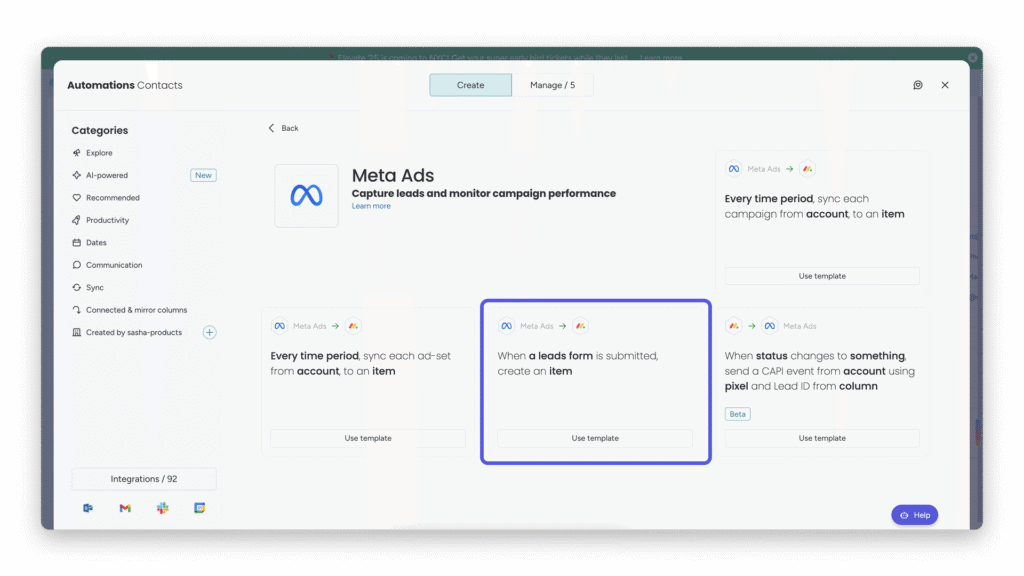The height and width of the screenshot is (576, 1024).
Task: Click the Explore rocket icon
Action: pyautogui.click(x=76, y=153)
